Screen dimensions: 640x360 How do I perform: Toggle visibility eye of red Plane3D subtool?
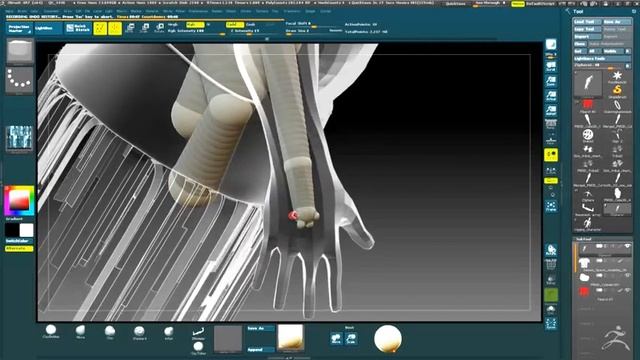628,290
